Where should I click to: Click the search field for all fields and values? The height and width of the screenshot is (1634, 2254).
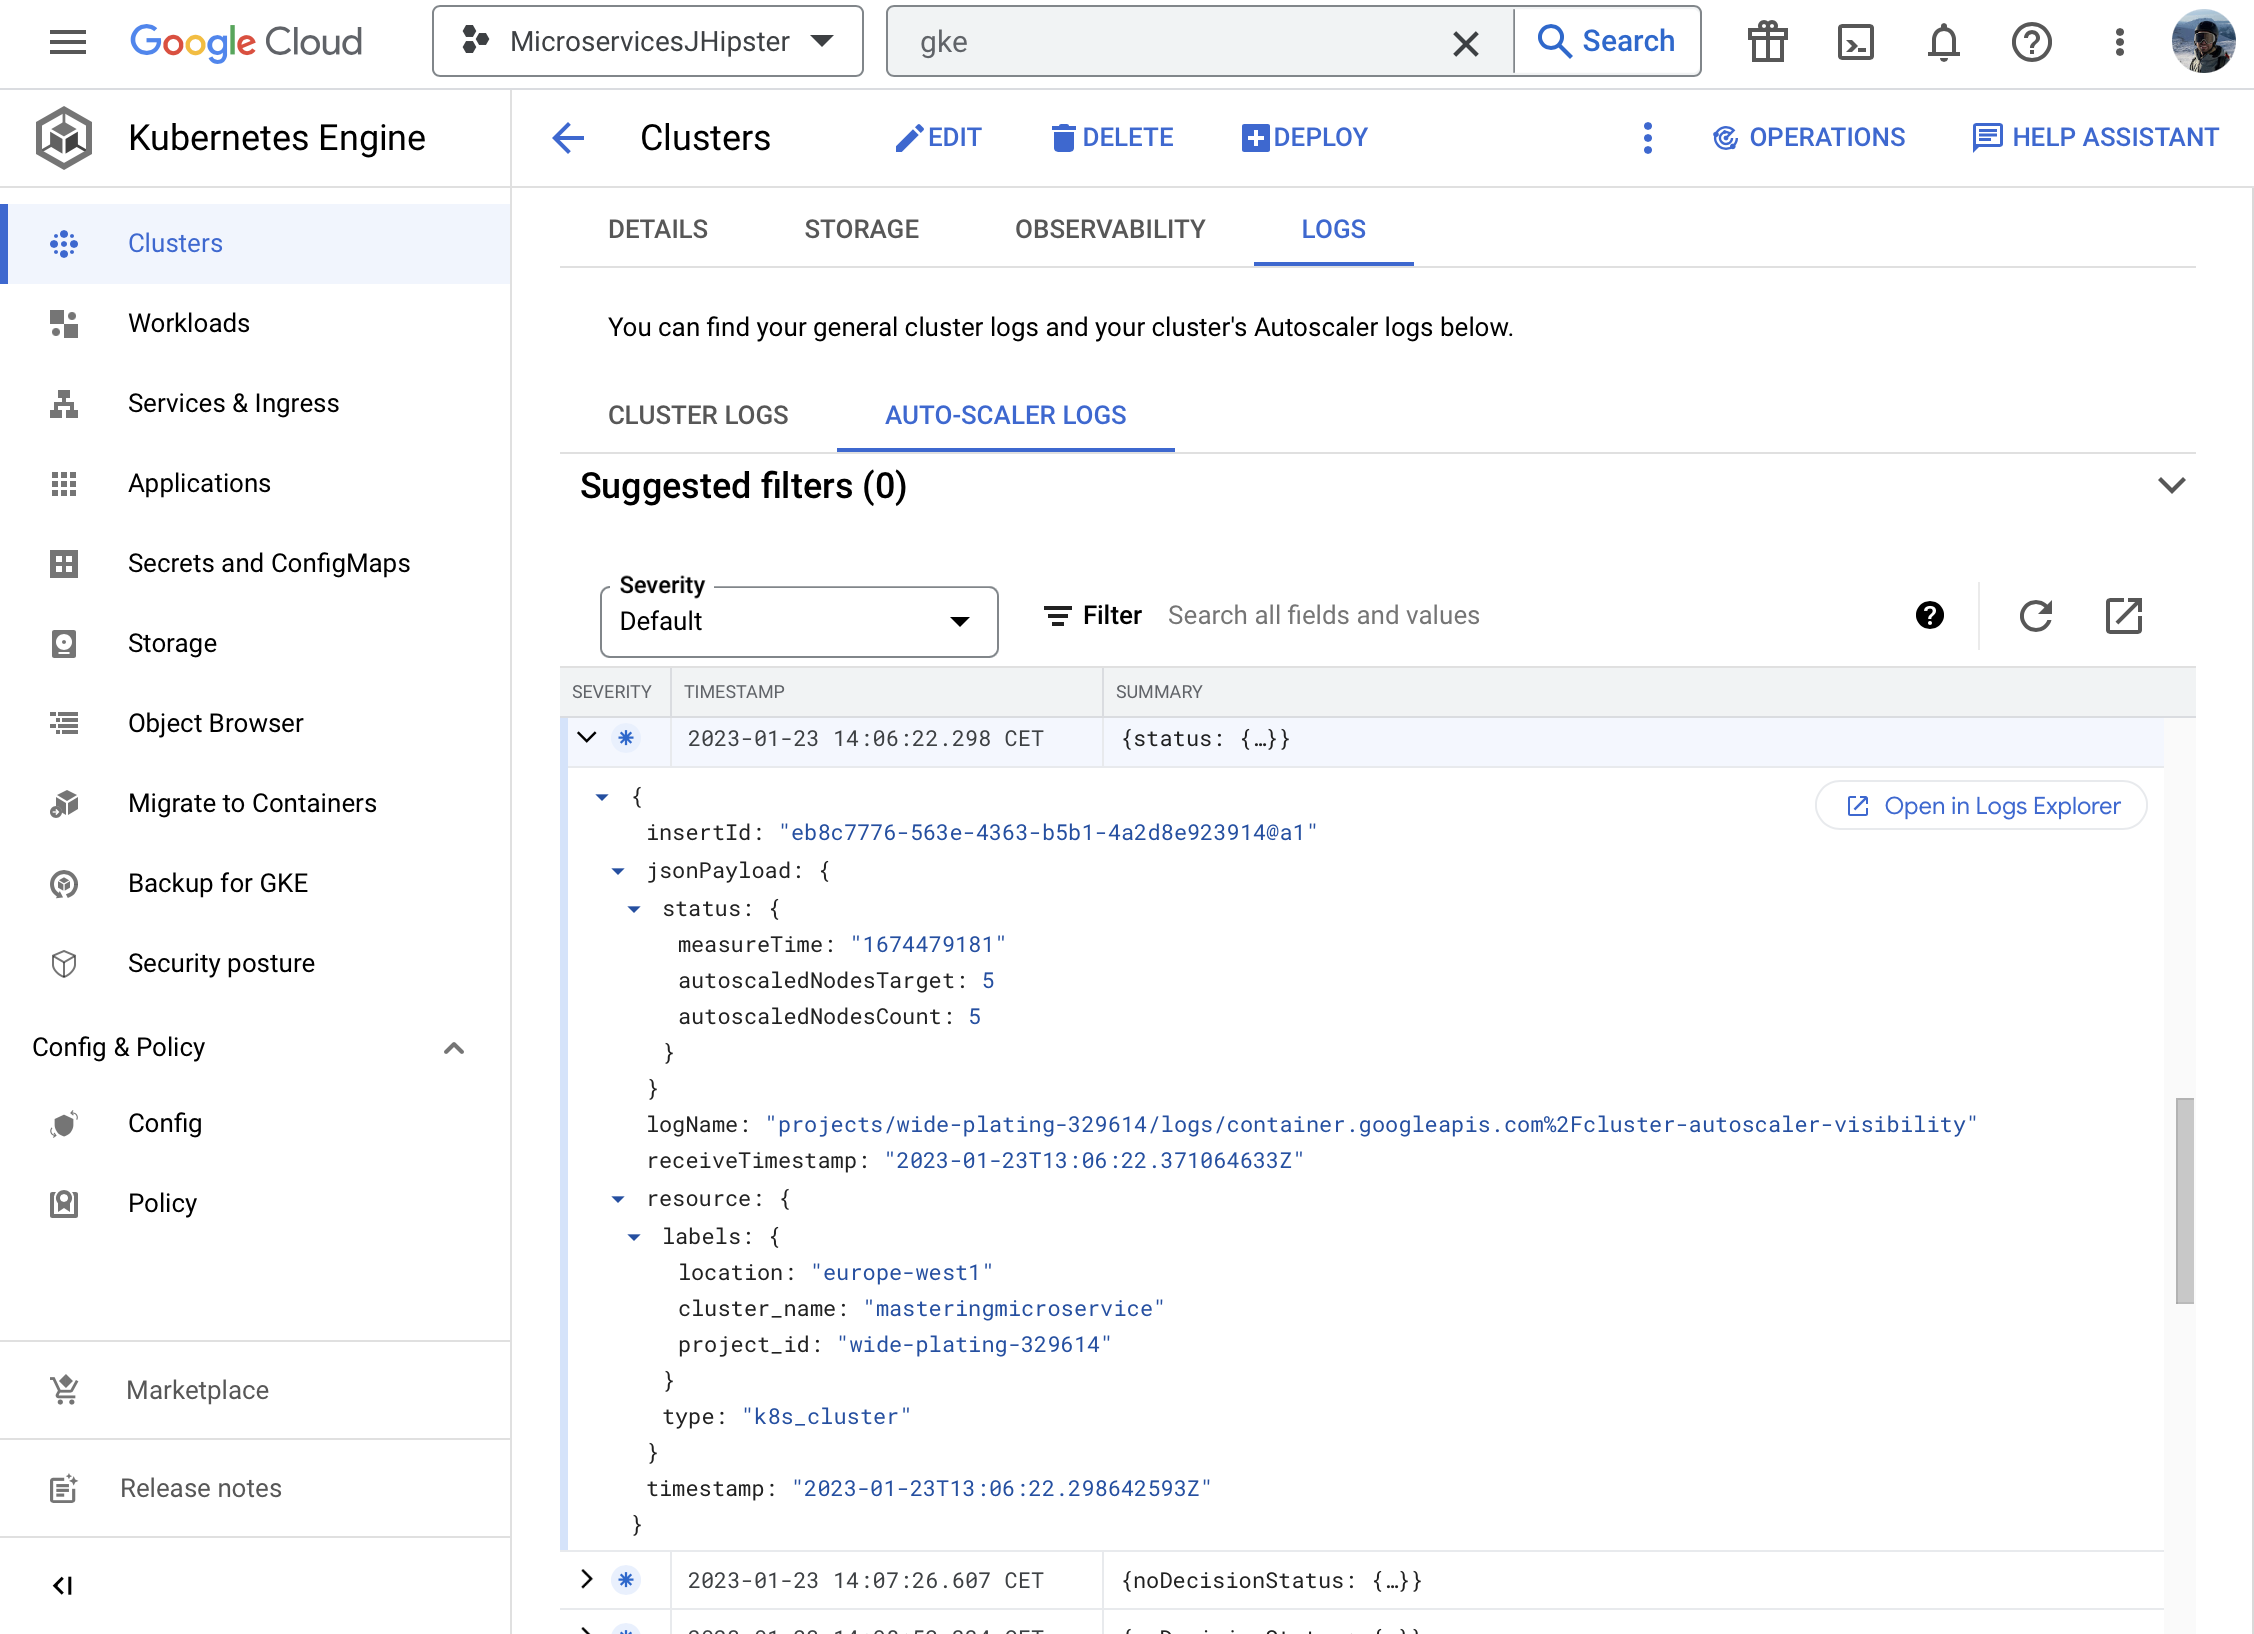pyautogui.click(x=1324, y=615)
